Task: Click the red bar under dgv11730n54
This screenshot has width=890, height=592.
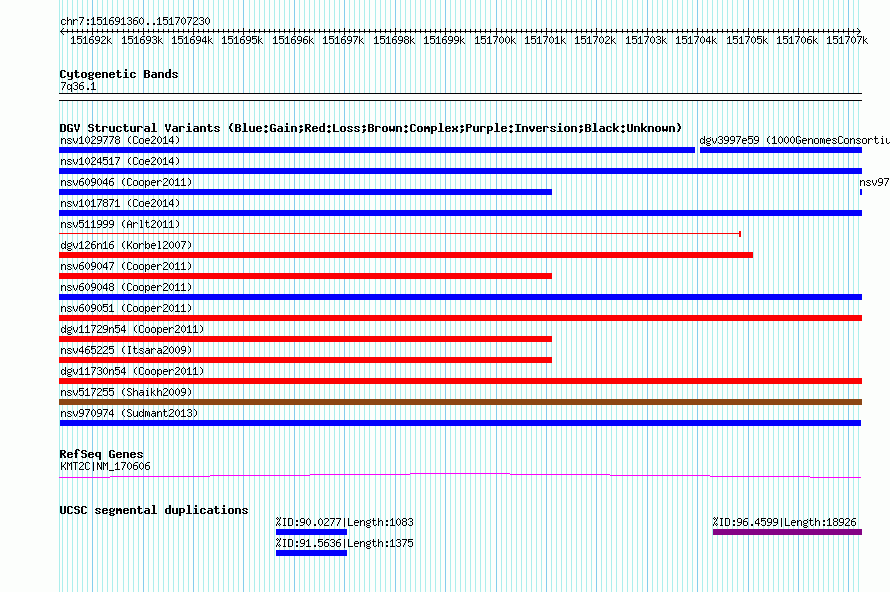Action: [460, 381]
